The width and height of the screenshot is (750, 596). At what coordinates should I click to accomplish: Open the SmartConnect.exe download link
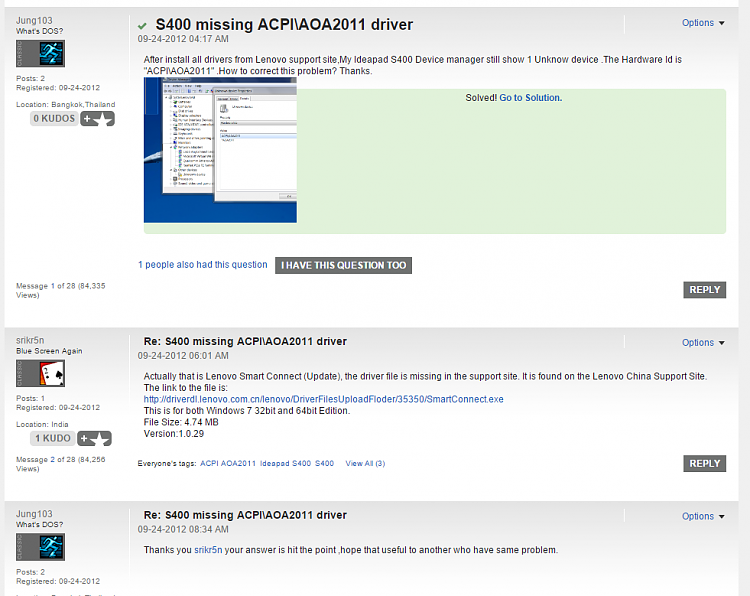coord(323,399)
